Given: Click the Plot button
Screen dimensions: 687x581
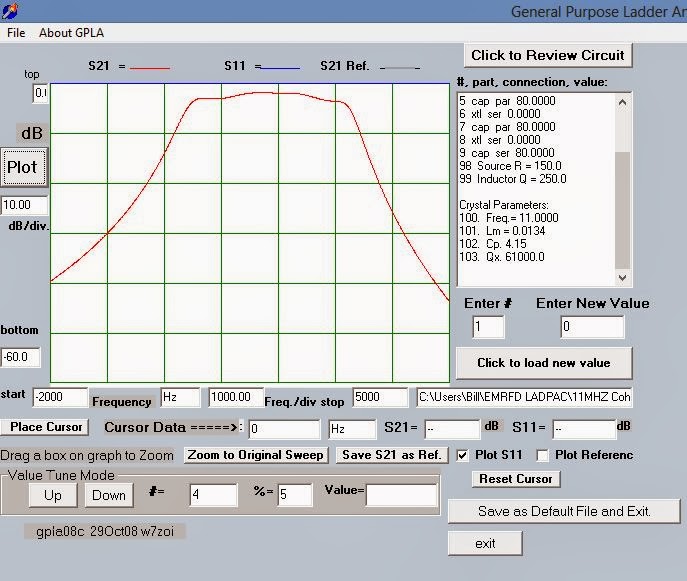Looking at the screenshot, I should click(22, 167).
